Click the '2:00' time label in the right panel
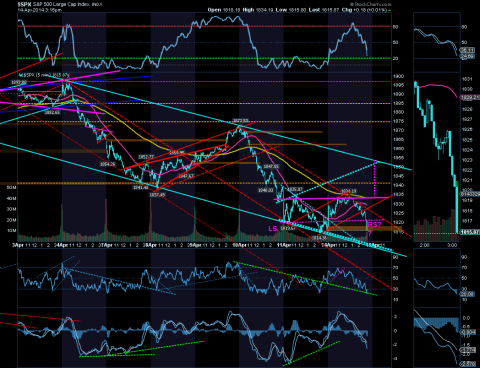480x368 pixels. click(x=424, y=245)
